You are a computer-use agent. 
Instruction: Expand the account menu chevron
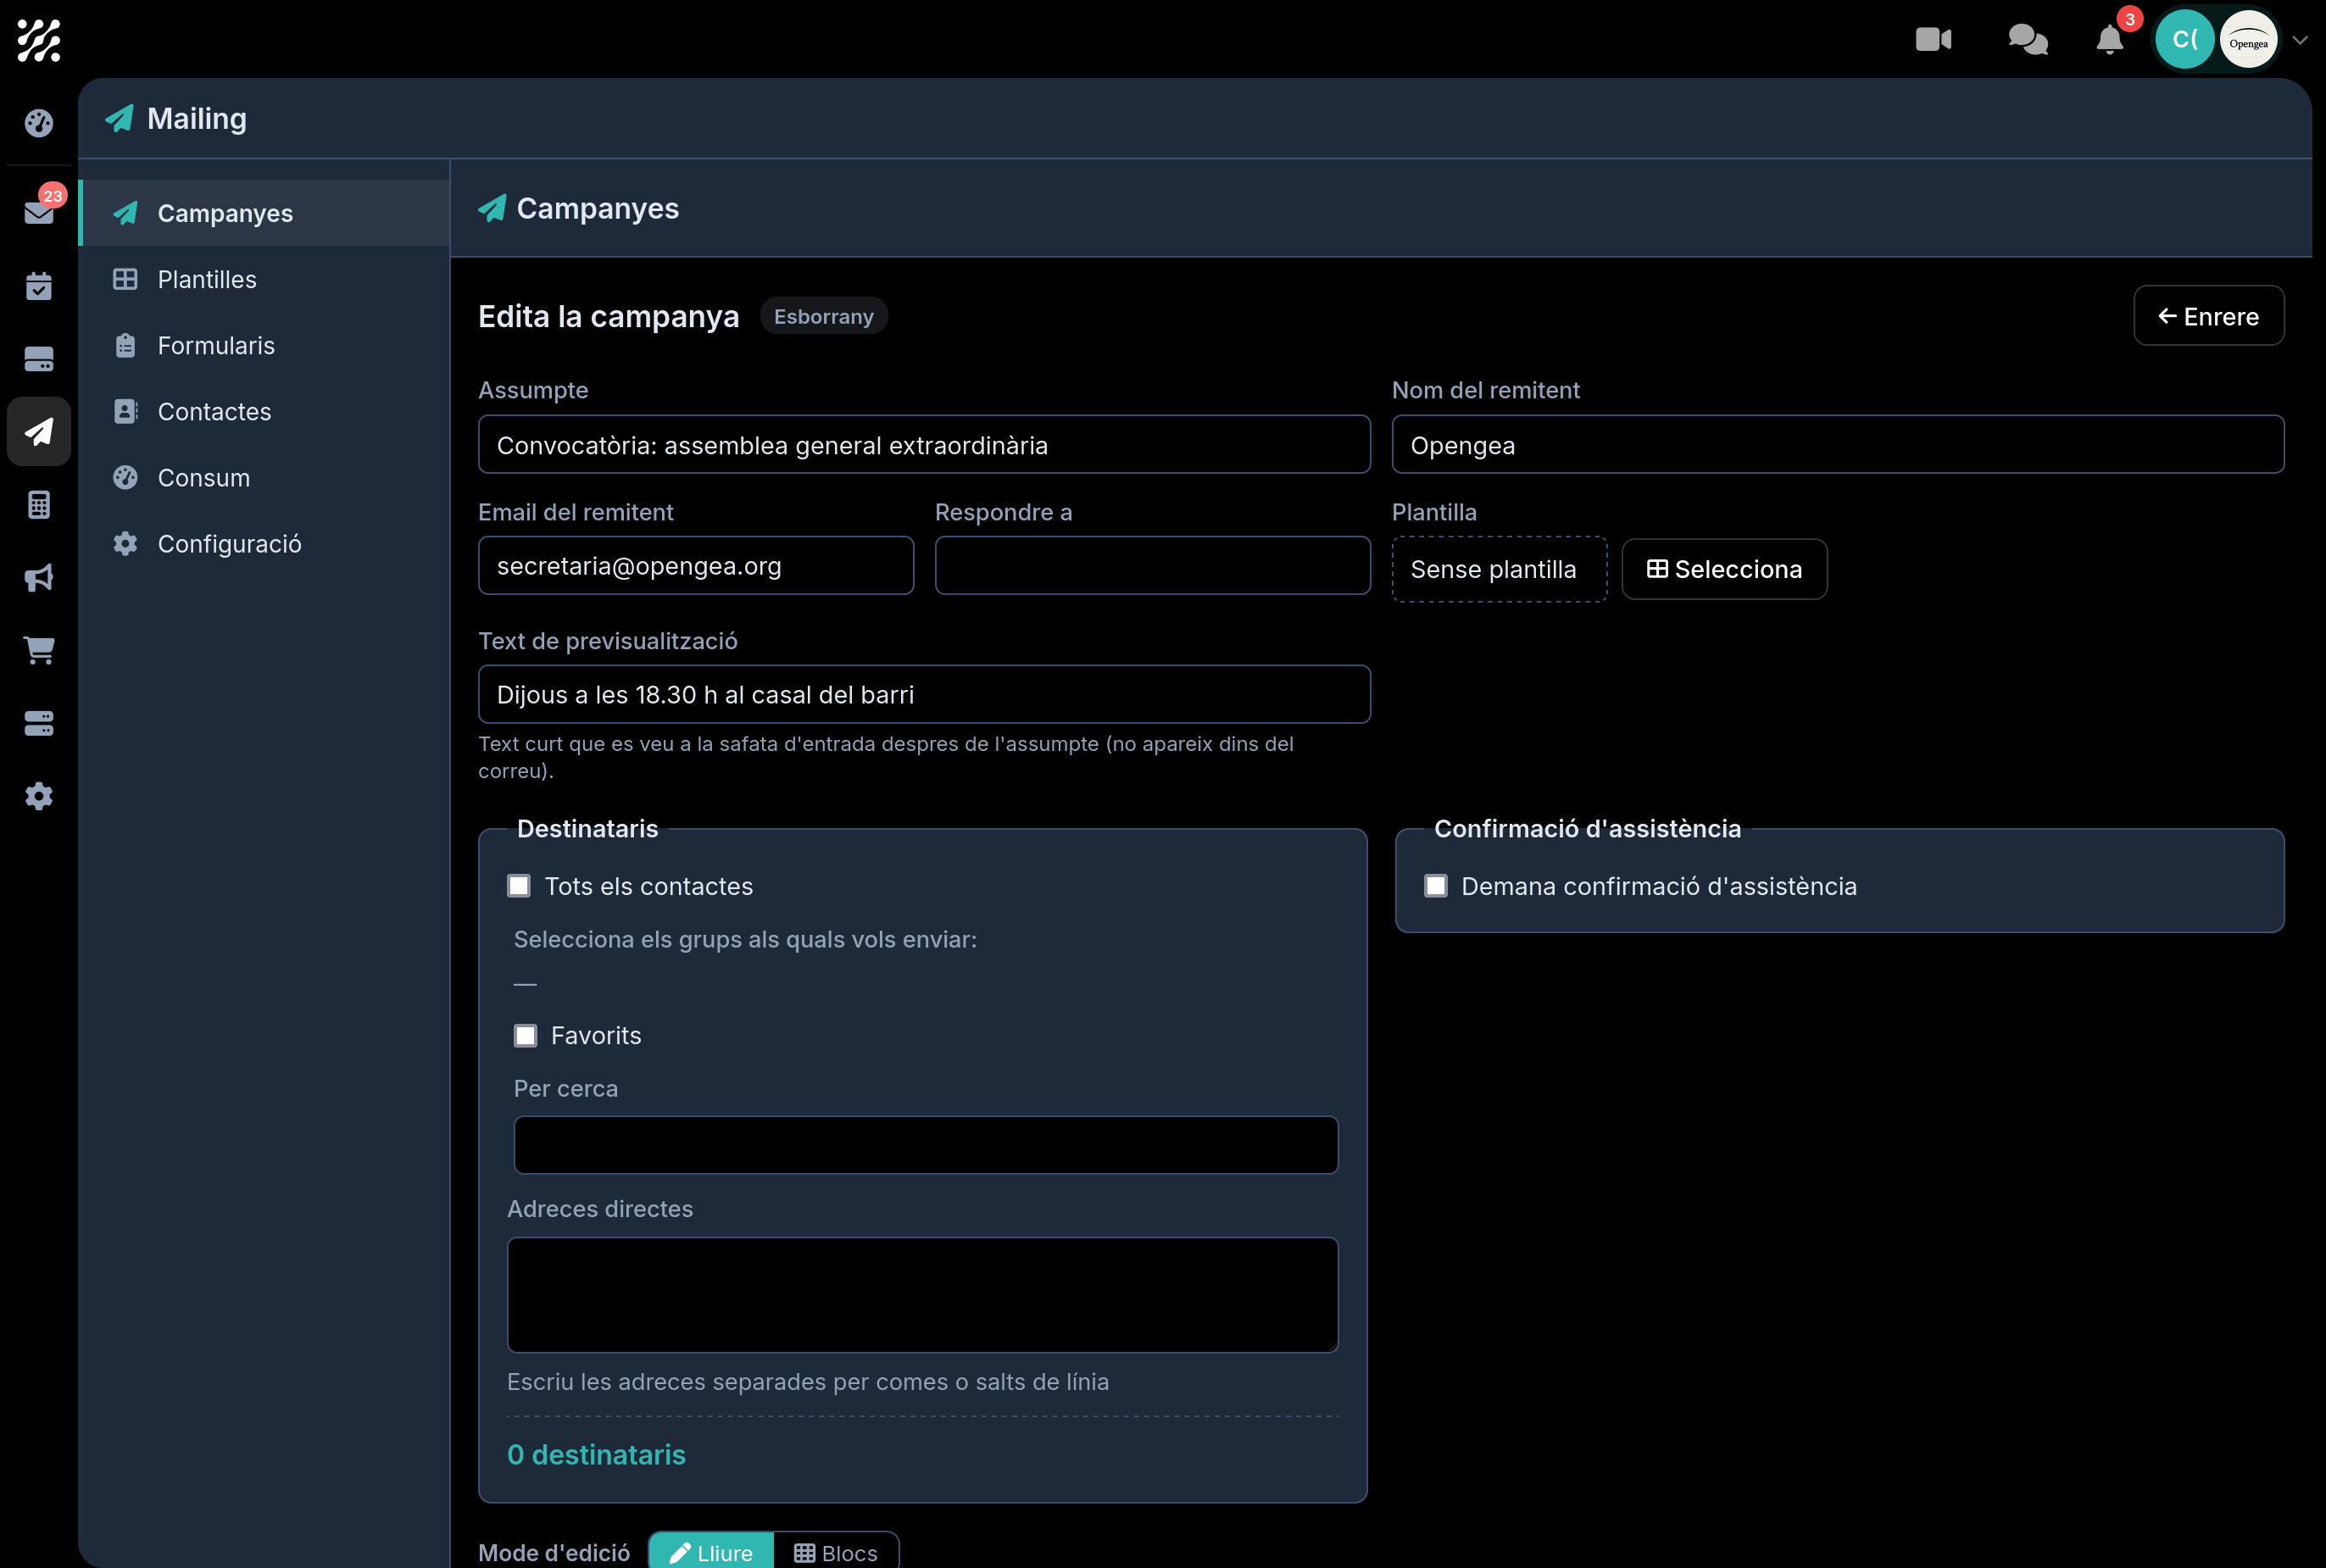(2299, 40)
